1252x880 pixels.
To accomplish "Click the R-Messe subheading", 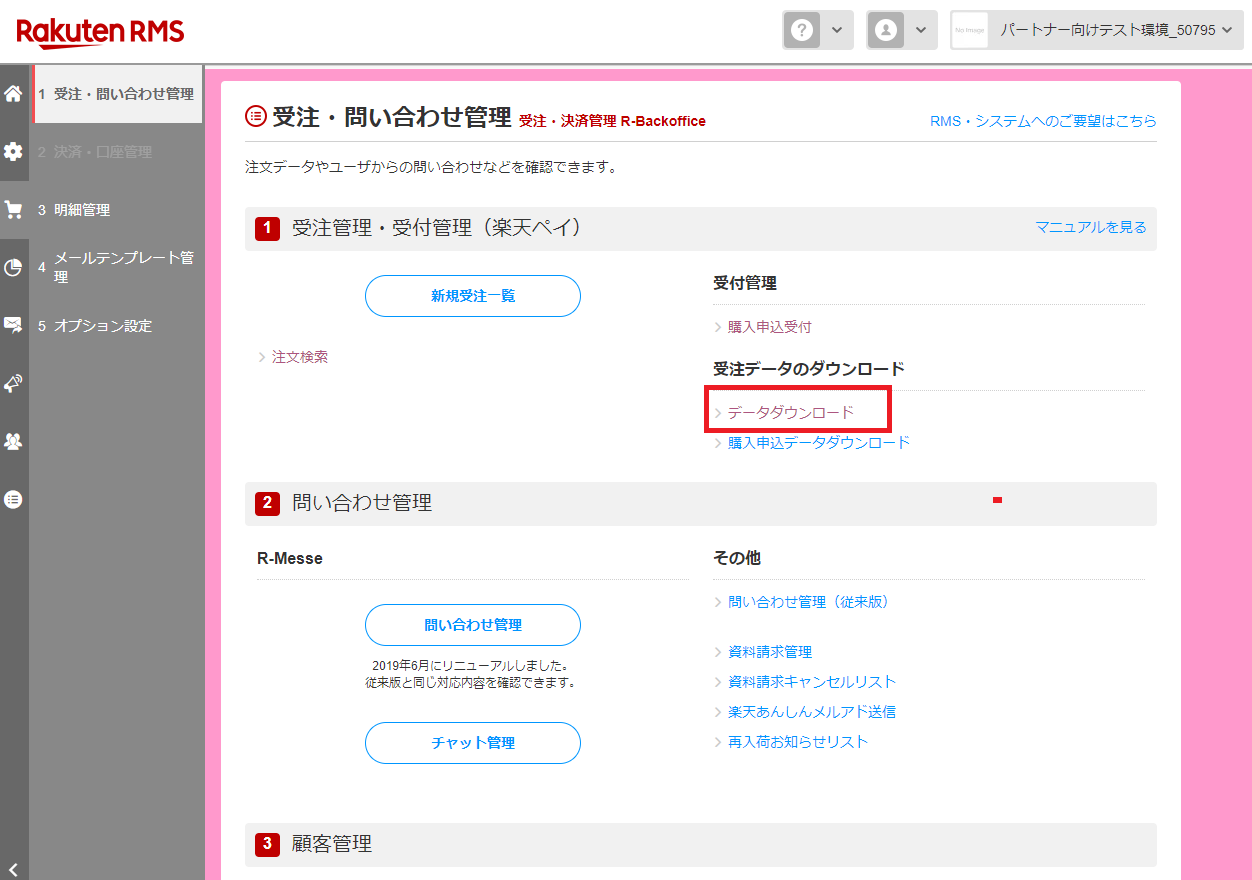I will pos(290,559).
